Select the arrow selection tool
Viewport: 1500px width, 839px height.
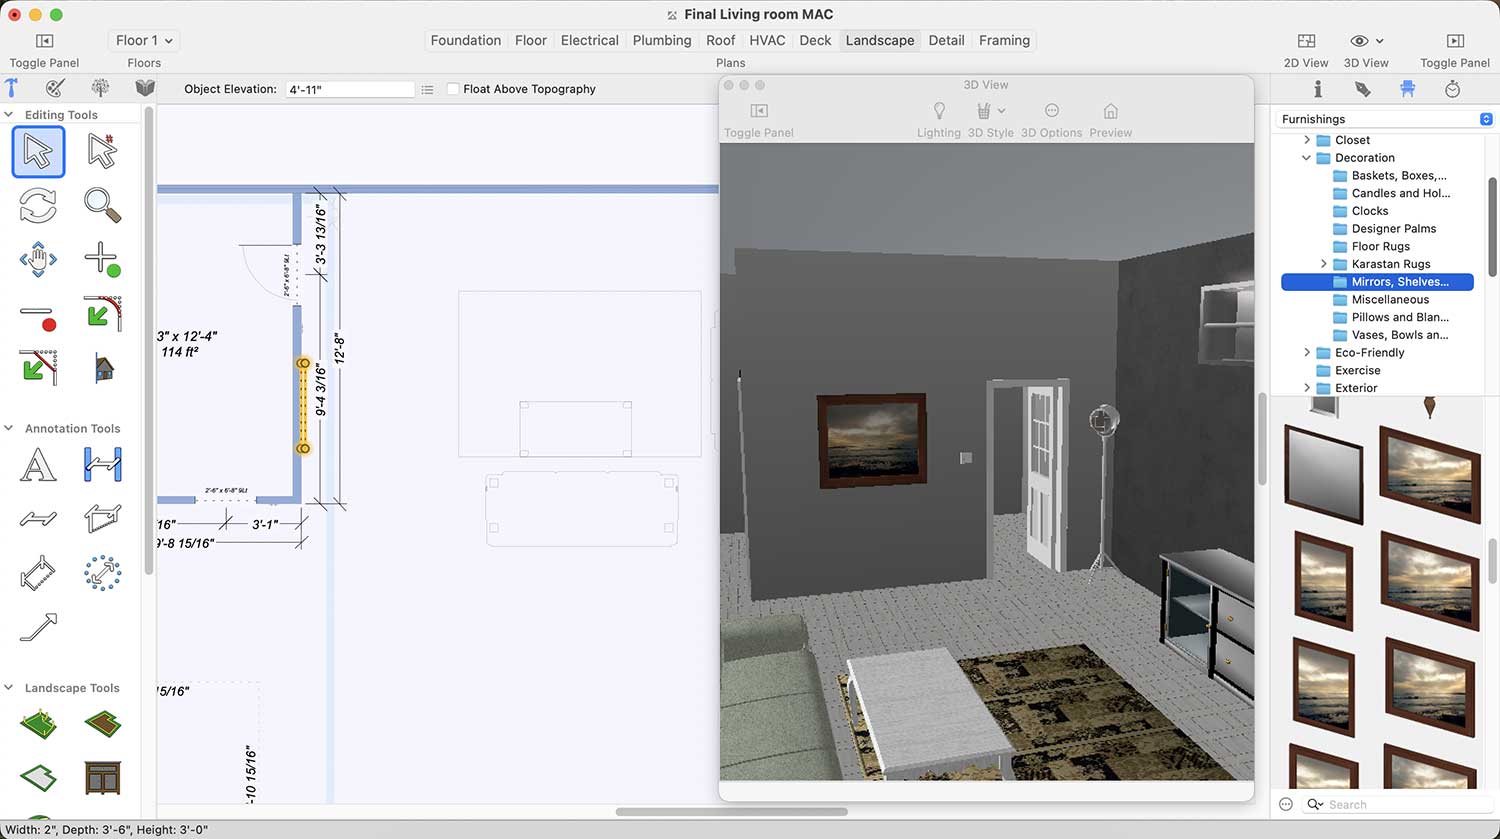point(38,152)
